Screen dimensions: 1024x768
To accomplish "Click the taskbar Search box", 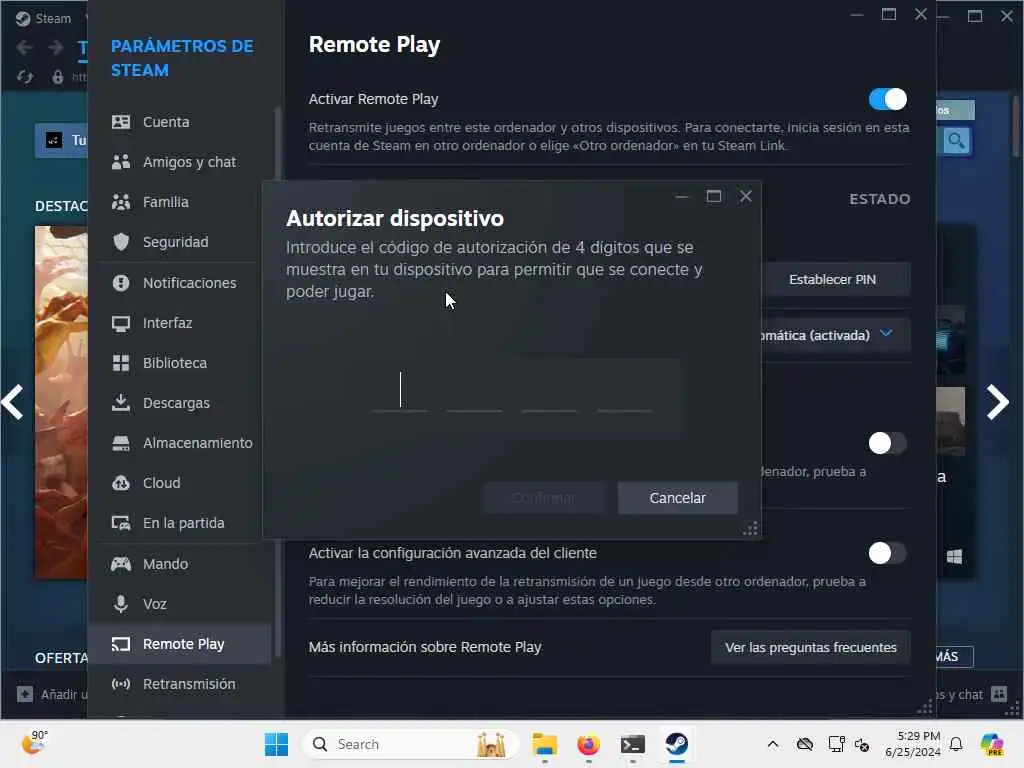I will point(411,744).
